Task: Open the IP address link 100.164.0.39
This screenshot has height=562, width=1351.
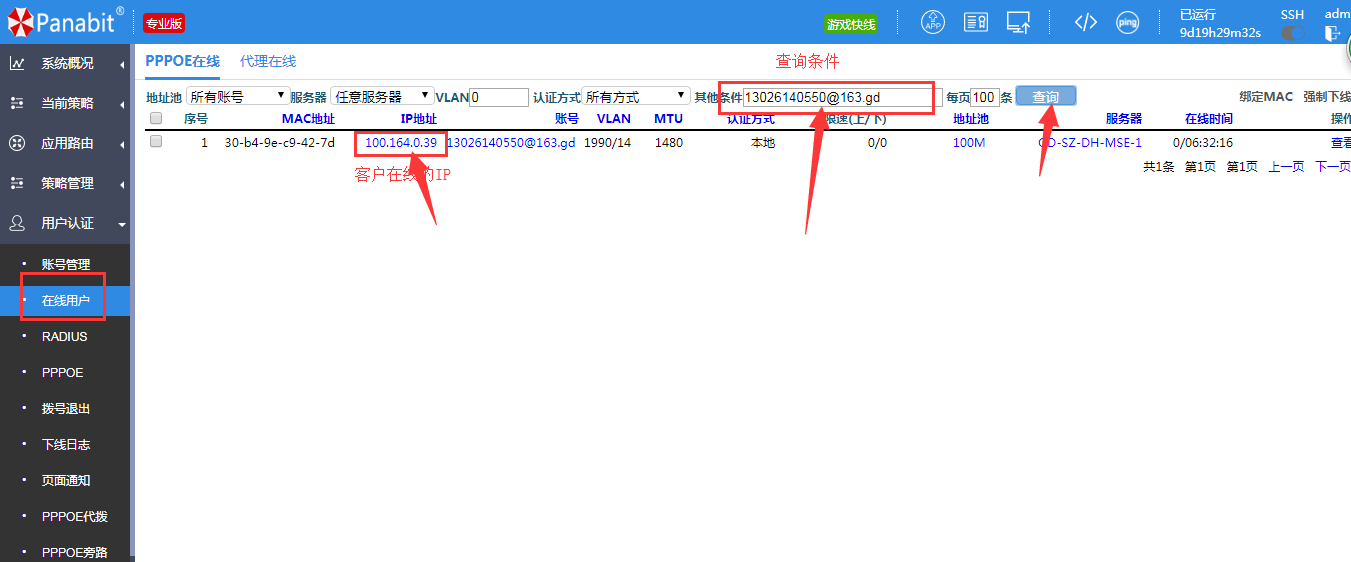Action: click(x=400, y=143)
